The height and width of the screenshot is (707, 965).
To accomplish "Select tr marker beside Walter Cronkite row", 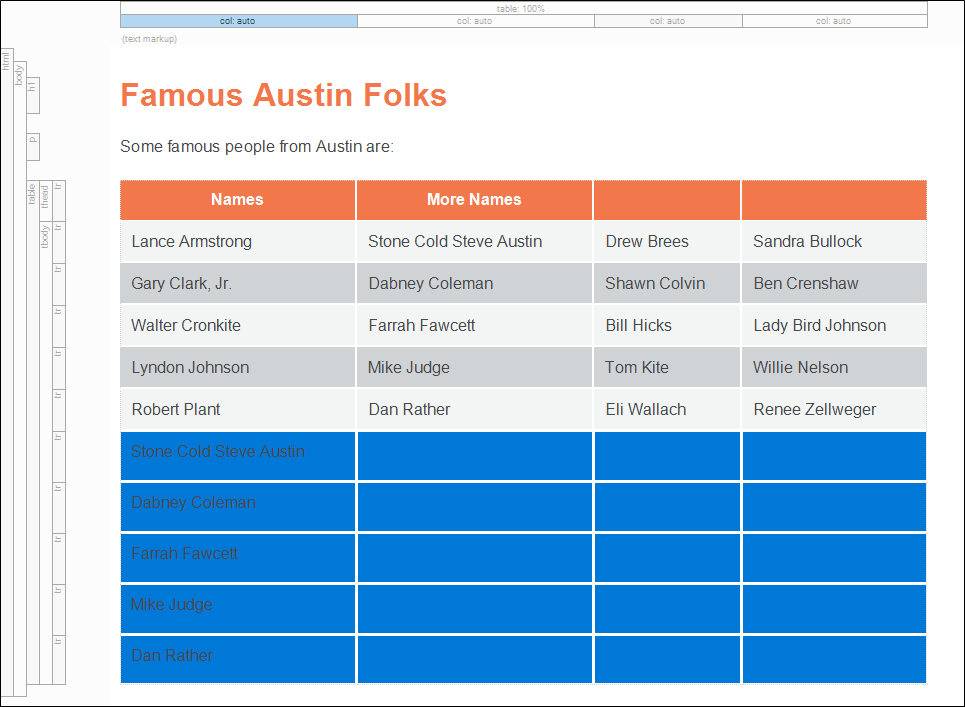I will coord(59,326).
